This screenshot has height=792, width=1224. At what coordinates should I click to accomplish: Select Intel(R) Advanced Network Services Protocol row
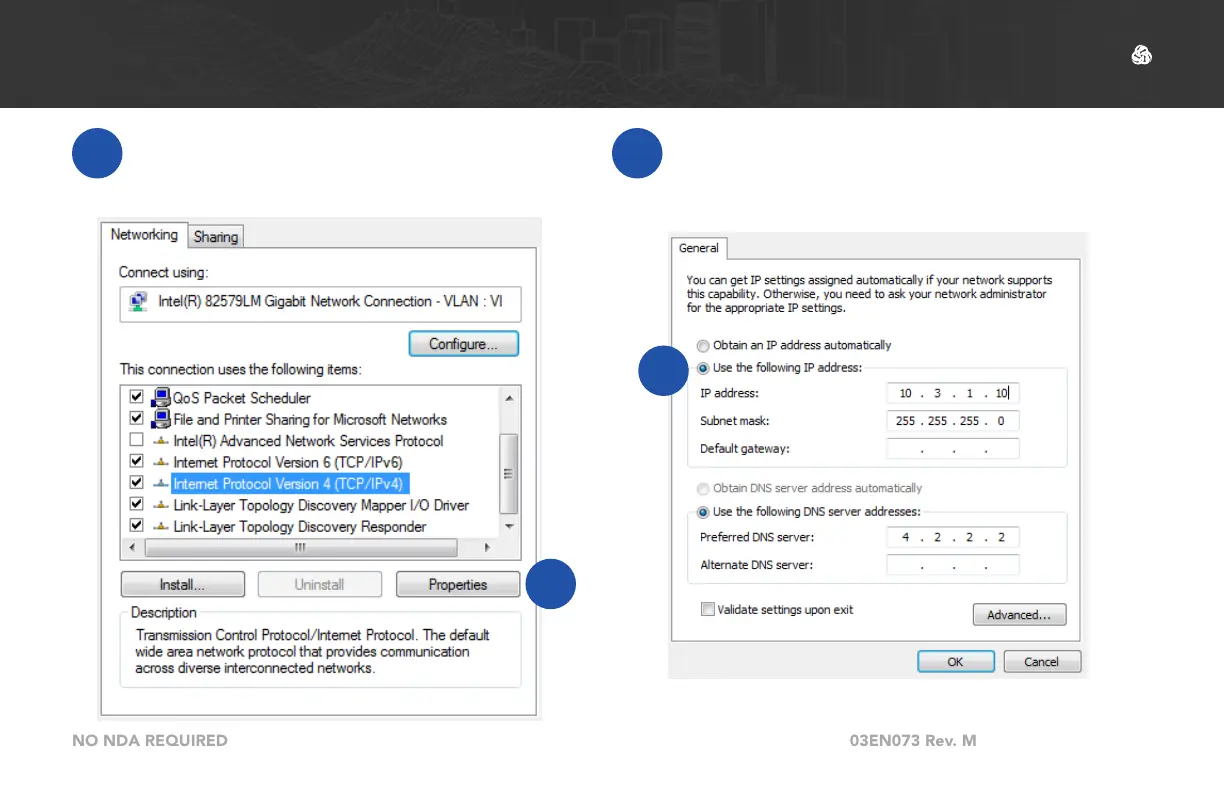tap(308, 441)
